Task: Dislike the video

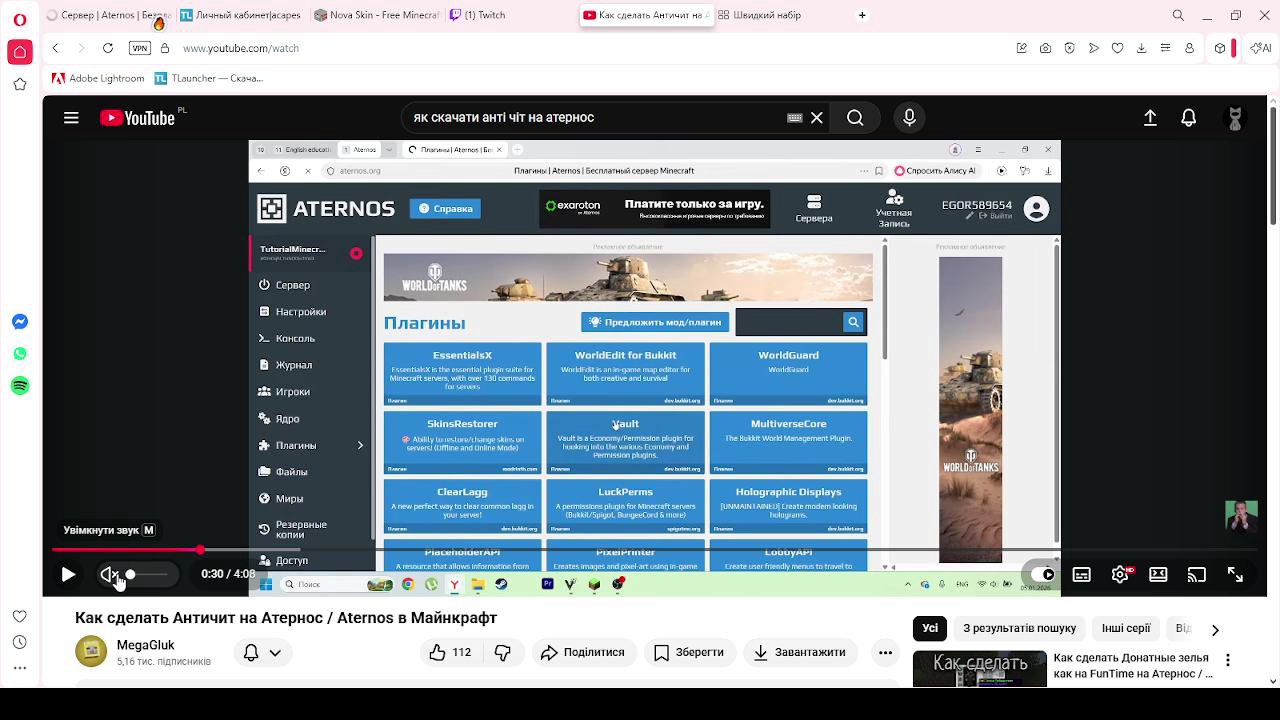Action: click(502, 653)
